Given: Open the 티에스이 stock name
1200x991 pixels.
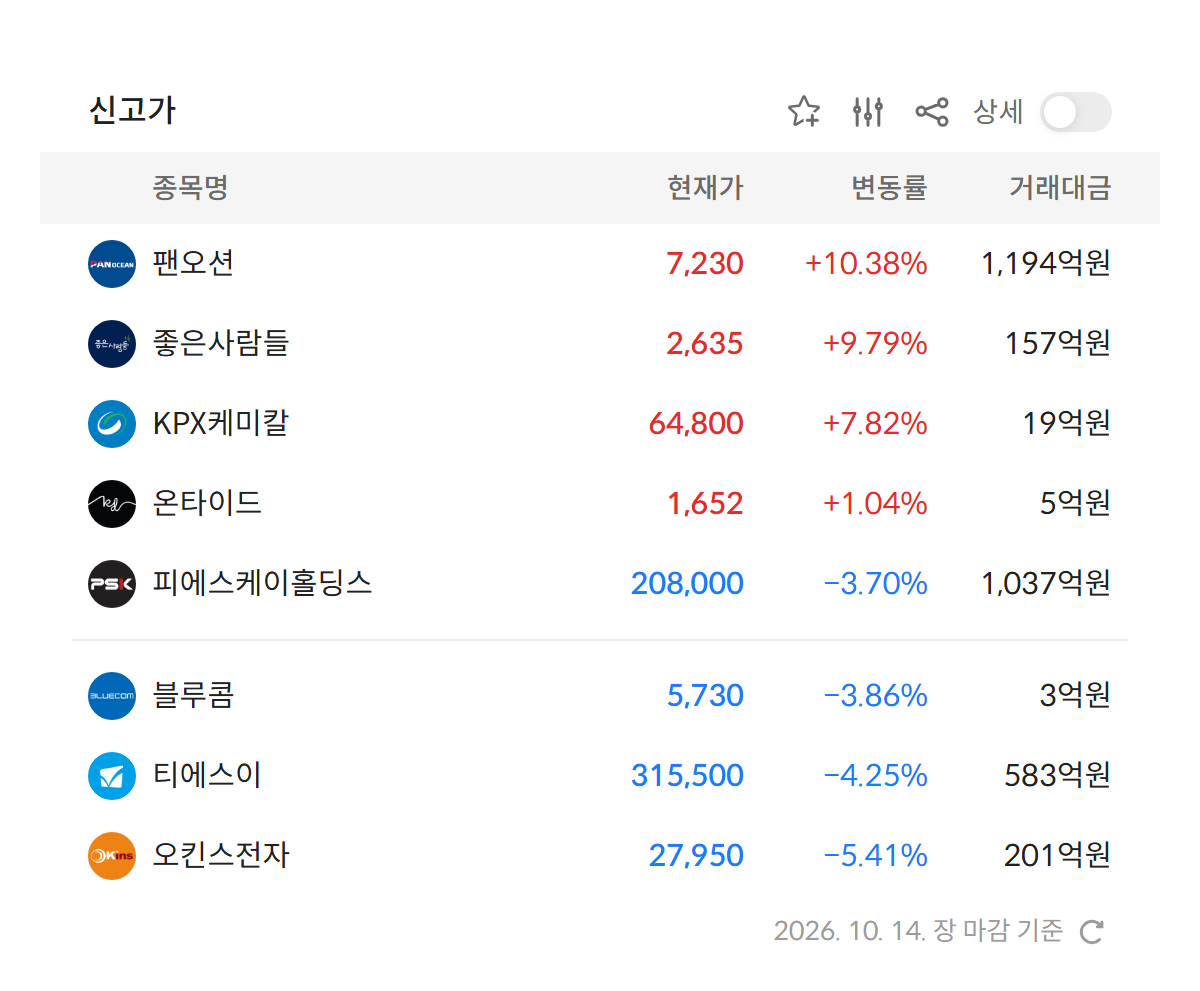Looking at the screenshot, I should click(x=207, y=776).
